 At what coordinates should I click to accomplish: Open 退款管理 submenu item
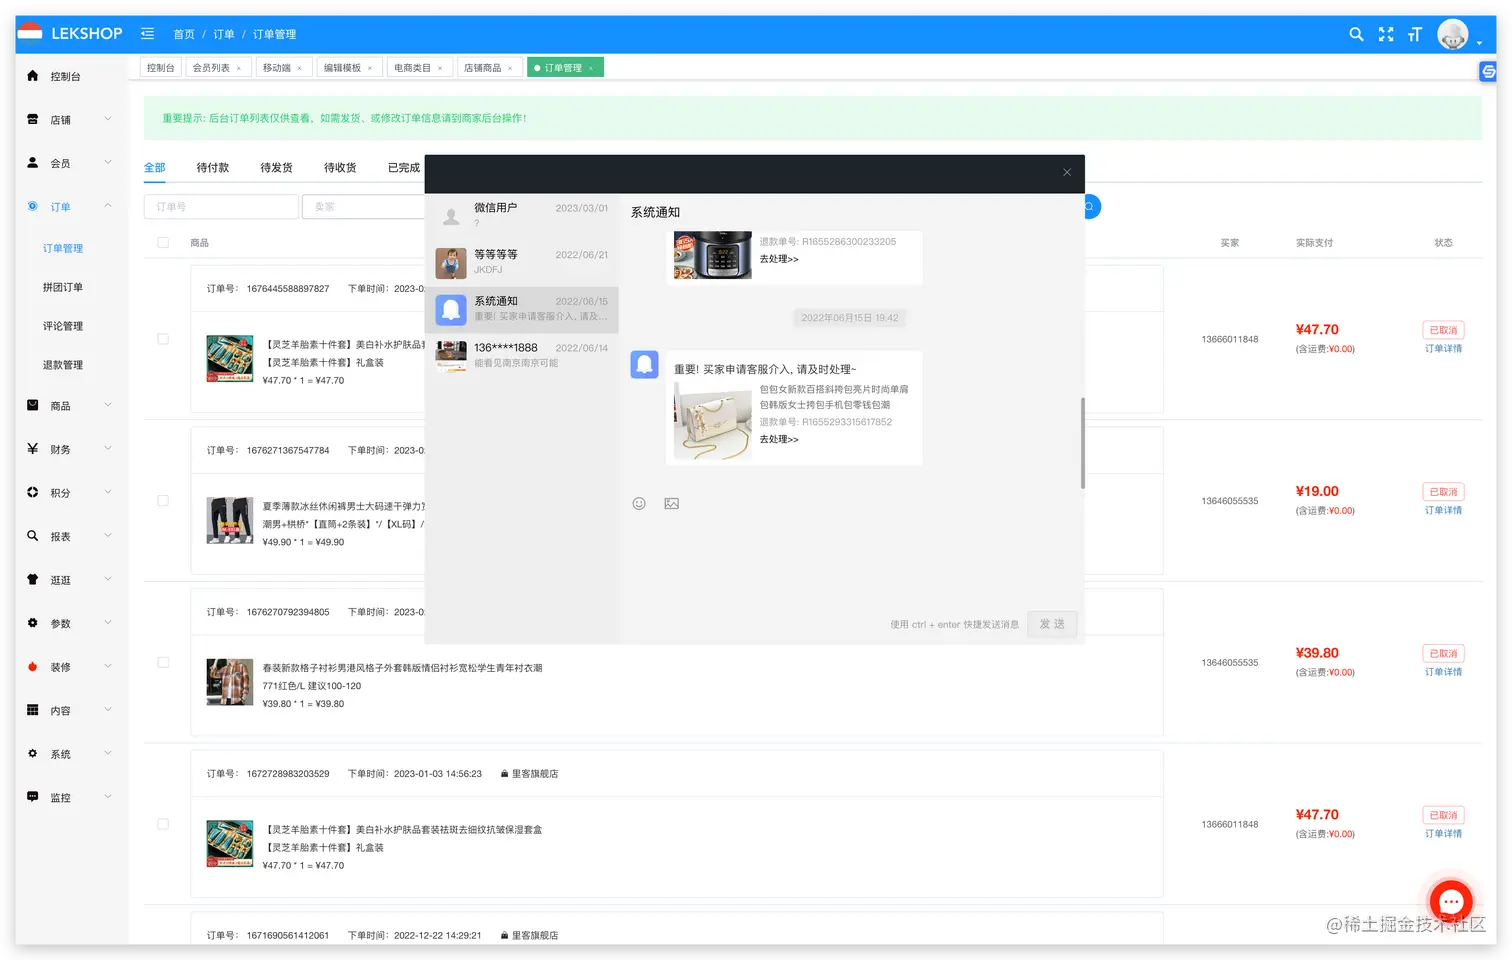click(63, 365)
